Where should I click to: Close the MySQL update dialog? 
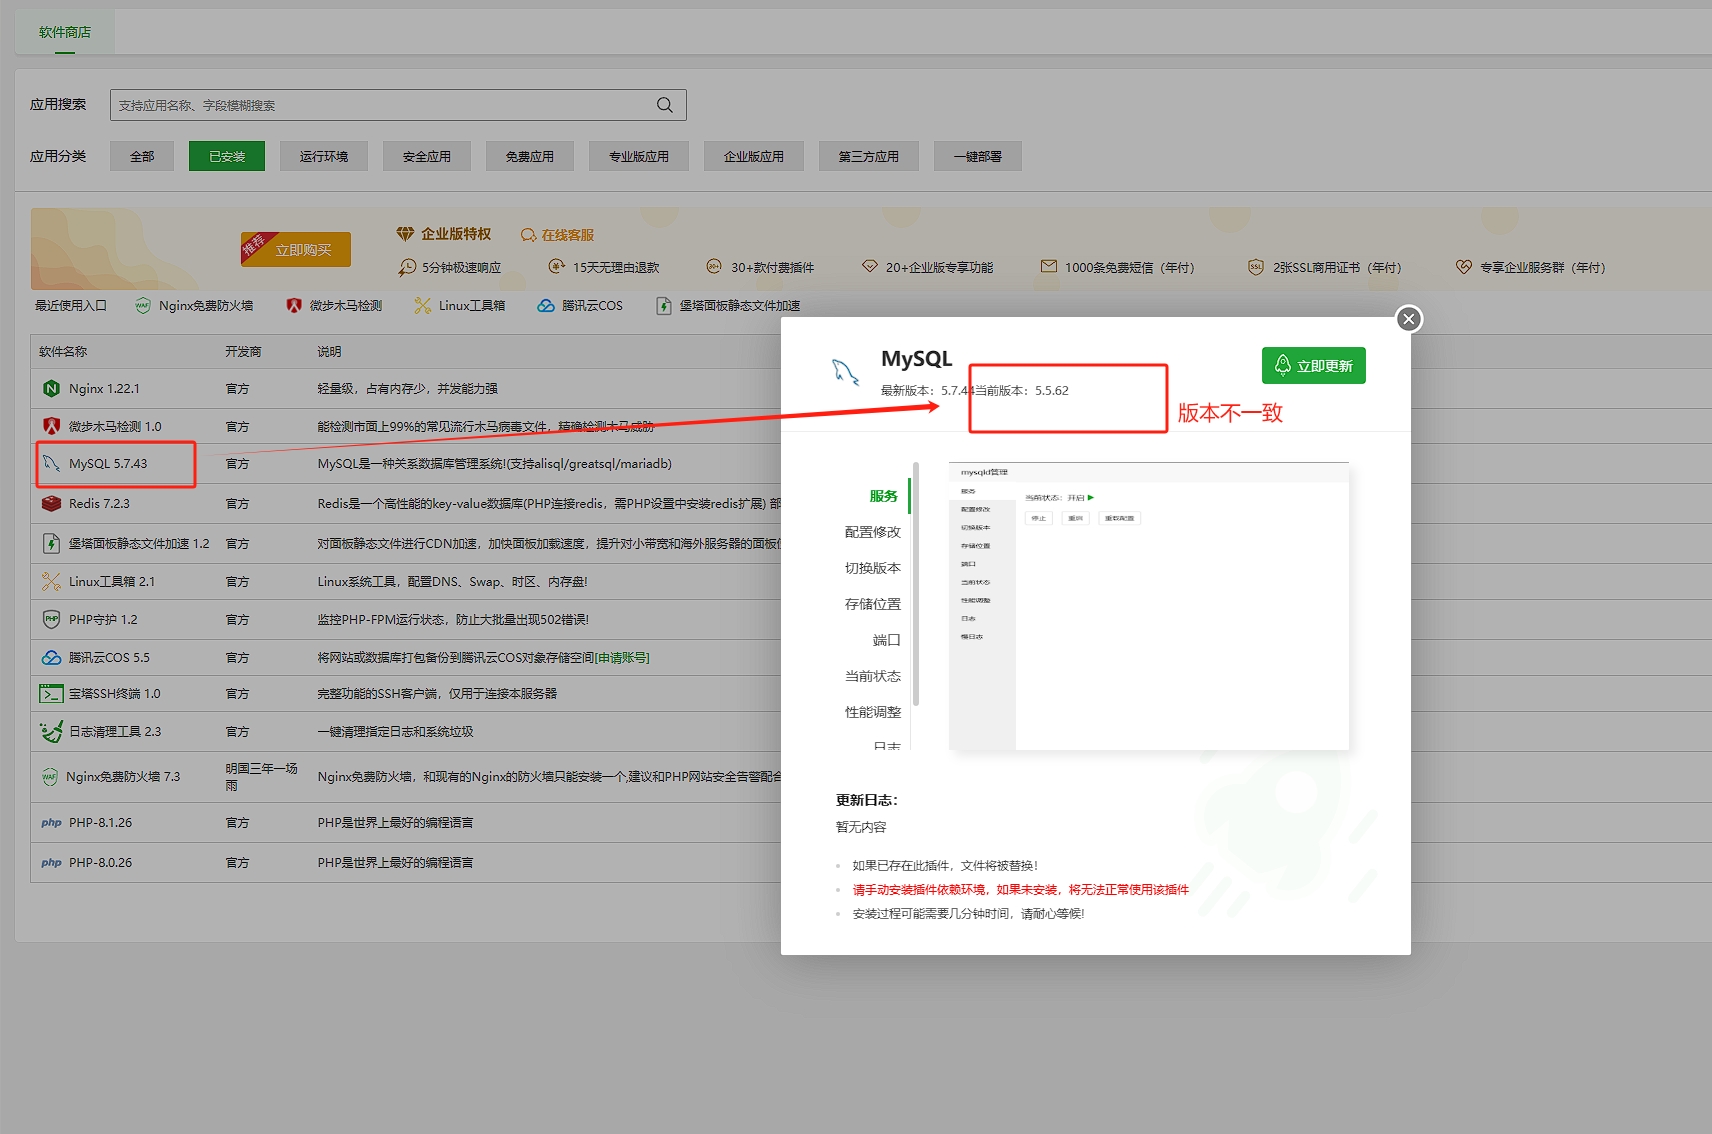(1409, 319)
